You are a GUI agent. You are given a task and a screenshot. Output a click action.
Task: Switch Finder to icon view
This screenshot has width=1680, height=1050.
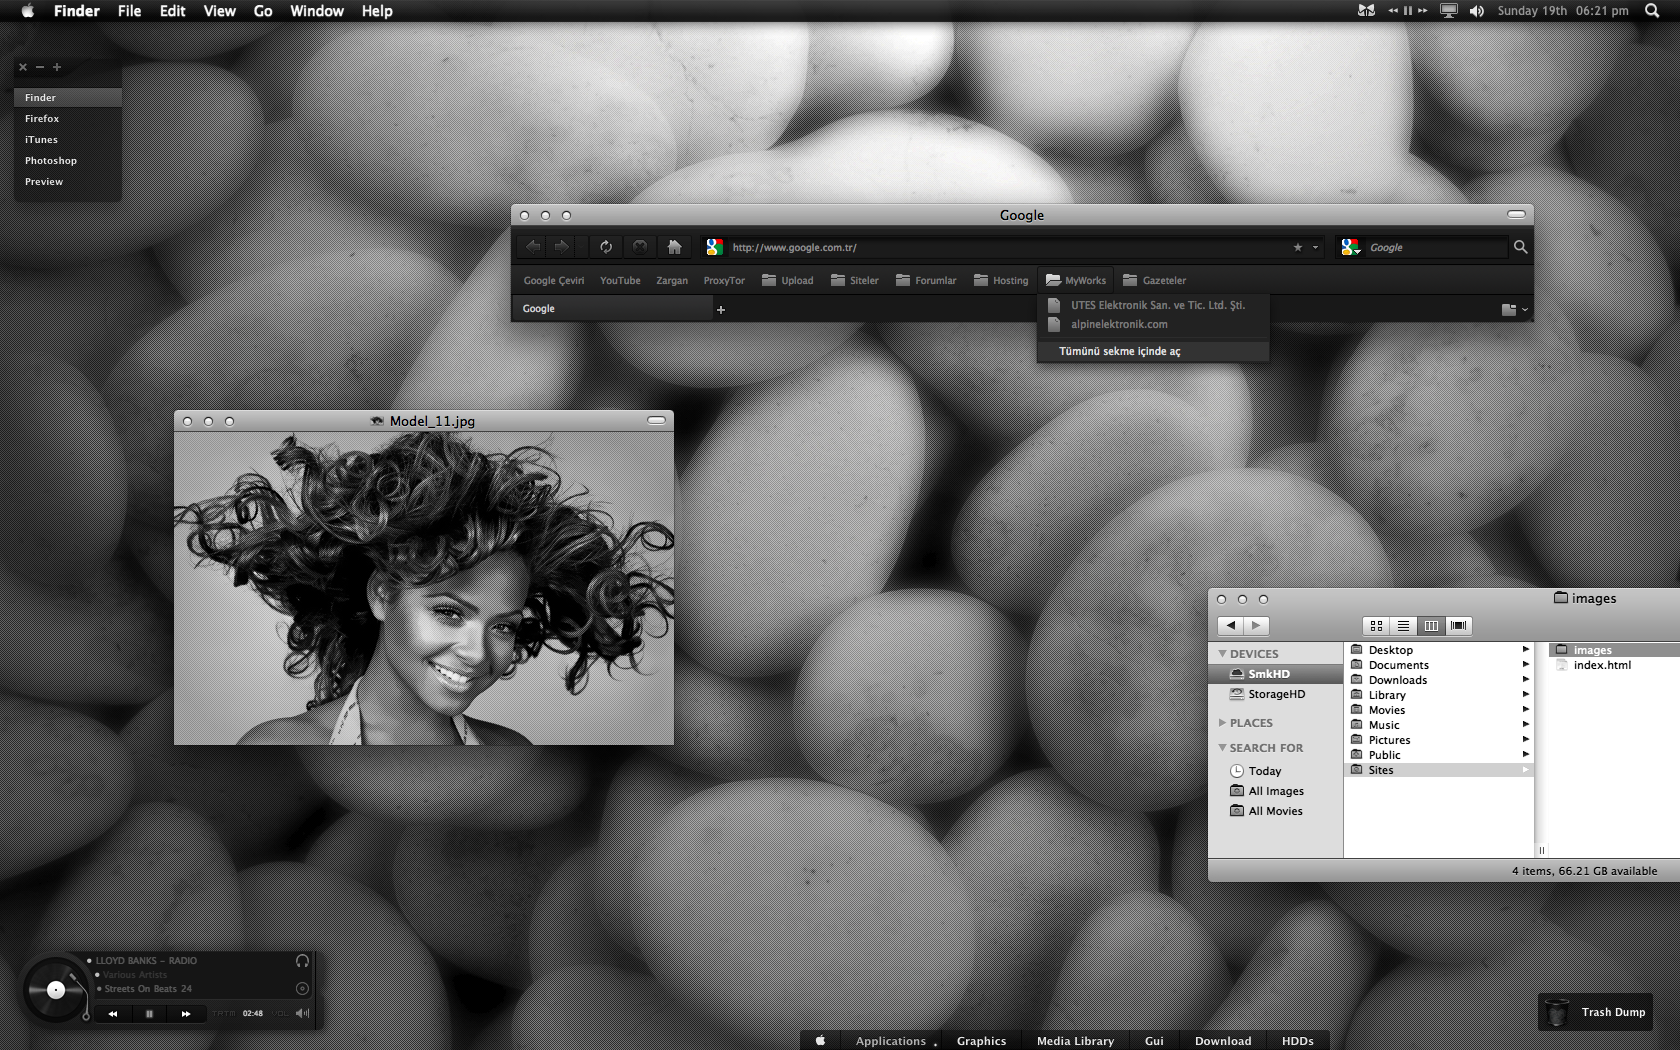(x=1376, y=625)
